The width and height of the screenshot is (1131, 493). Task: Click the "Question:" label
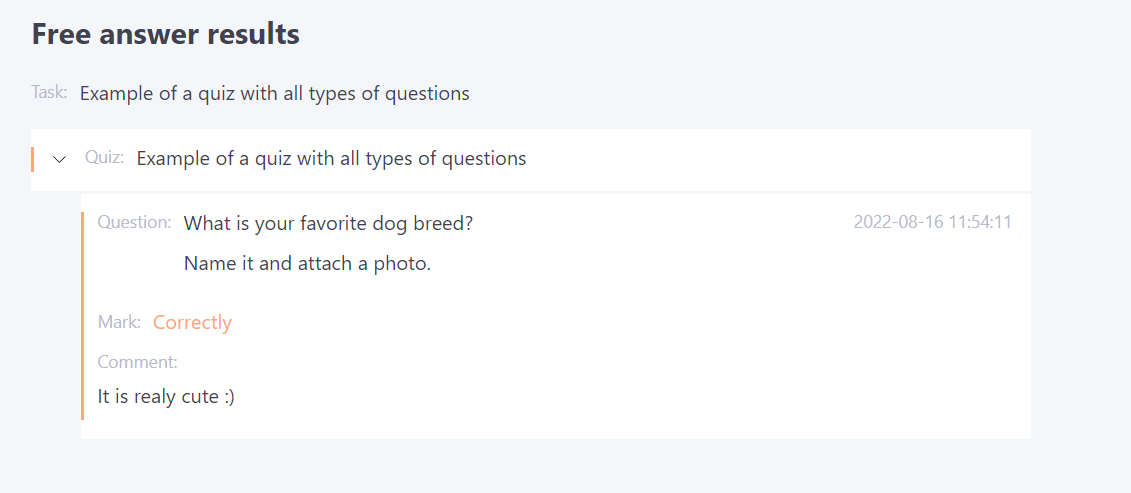tap(134, 222)
